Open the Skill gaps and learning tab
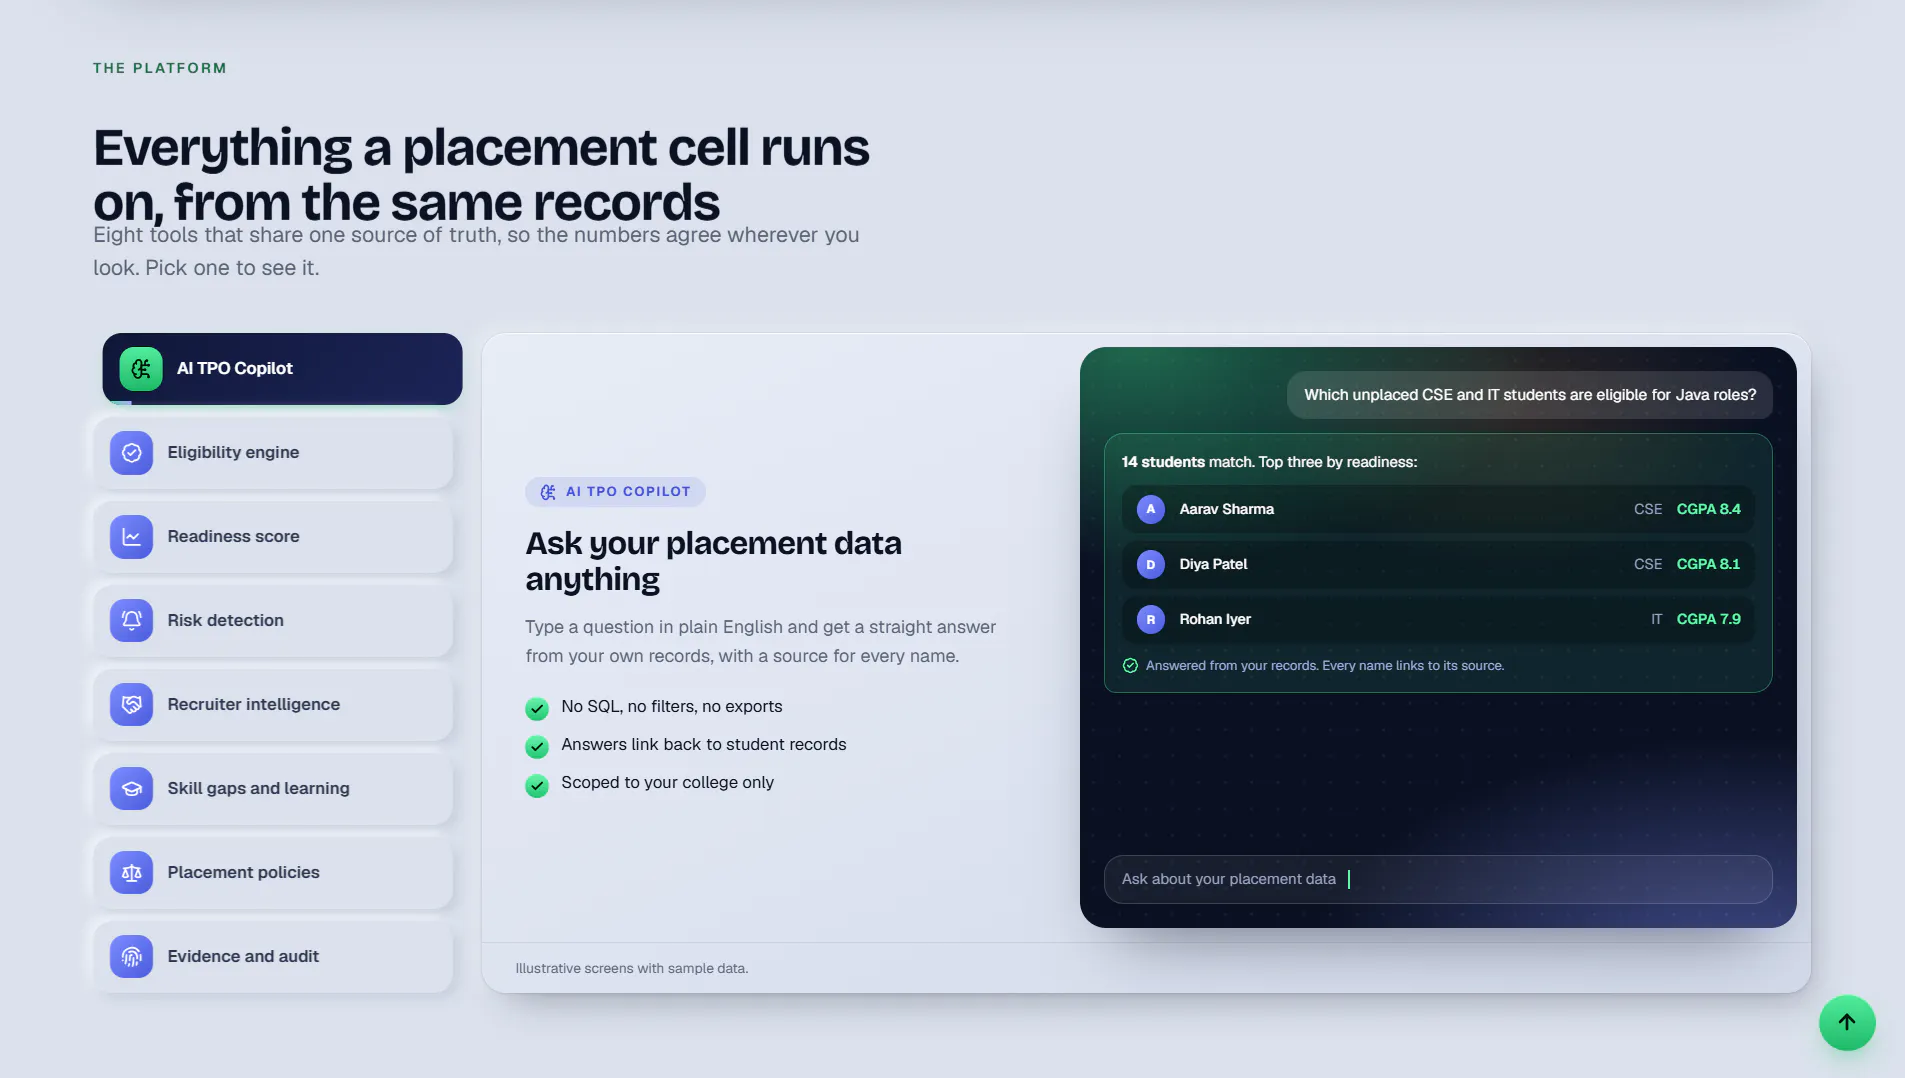1905x1078 pixels. [272, 789]
